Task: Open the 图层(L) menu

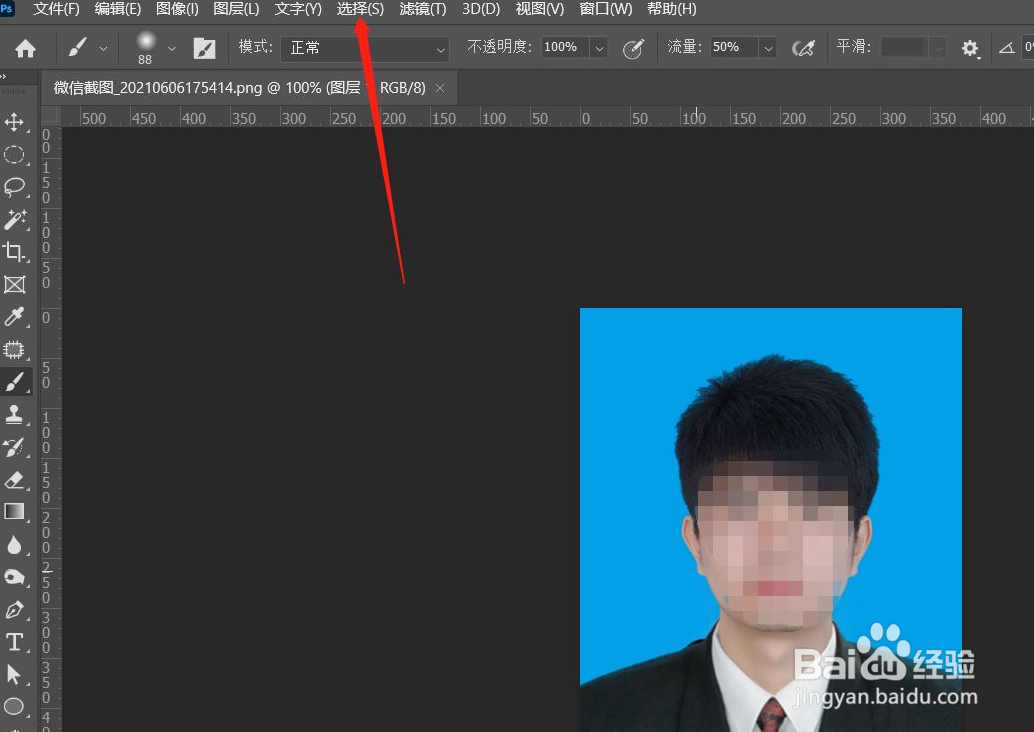Action: pyautogui.click(x=236, y=9)
